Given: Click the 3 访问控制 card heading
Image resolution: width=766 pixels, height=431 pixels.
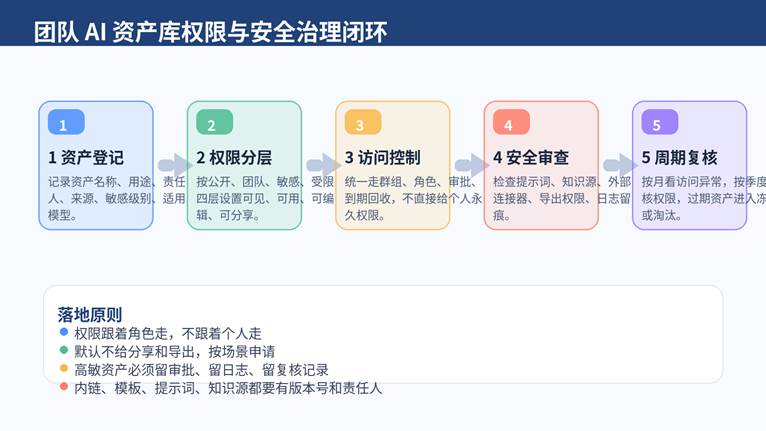Looking at the screenshot, I should point(382,158).
